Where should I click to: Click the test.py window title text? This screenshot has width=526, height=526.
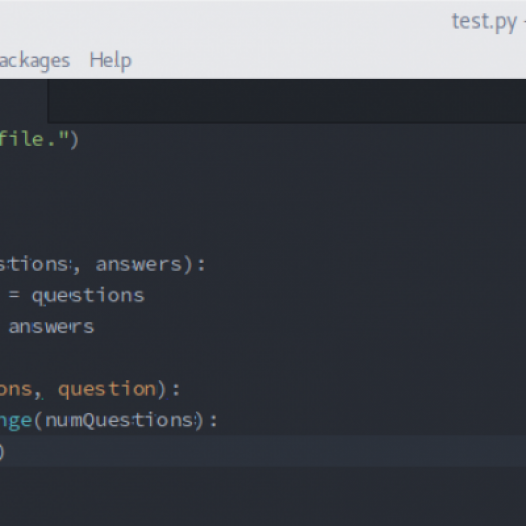(484, 22)
